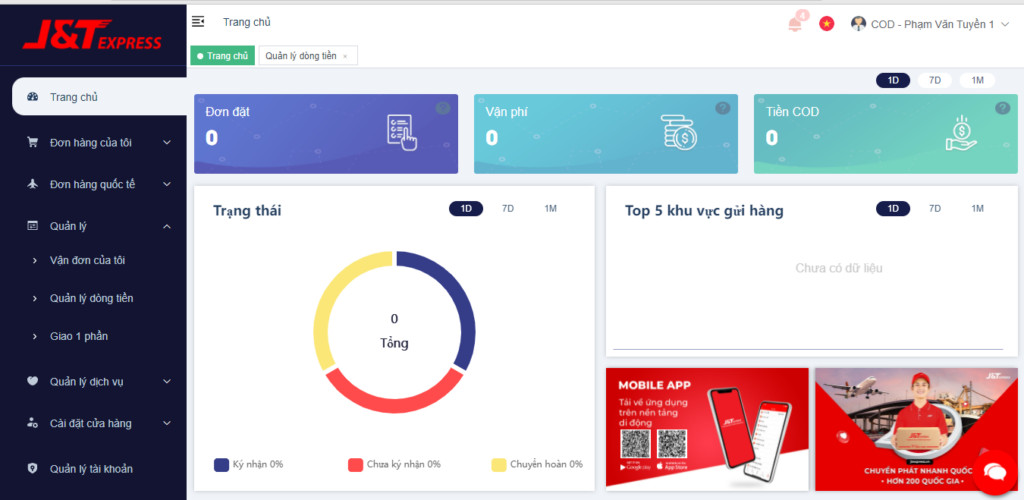1024x500 pixels.
Task: Click the help icon on Tiền COD card
Action: (x=1002, y=108)
